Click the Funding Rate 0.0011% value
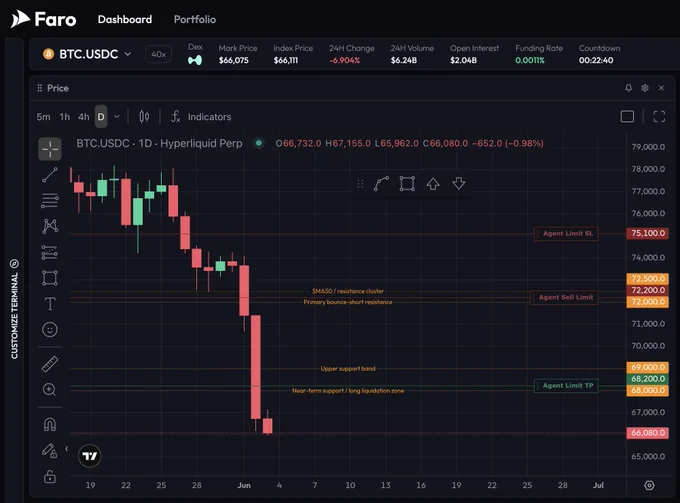This screenshot has width=680, height=503. click(x=530, y=60)
